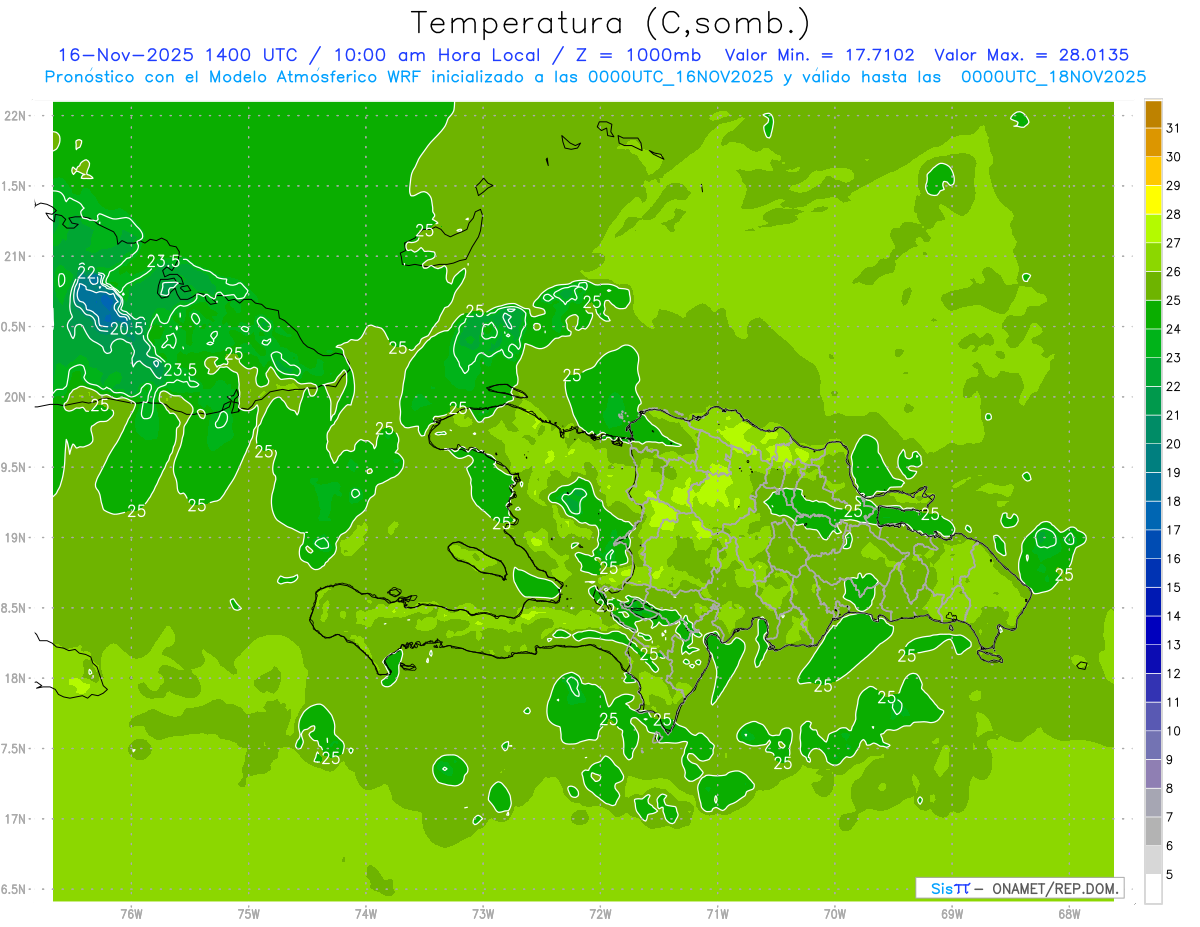Screen dimensions: 1200x927
Task: Pick the green legend color between 23 and 24
Action: click(x=1153, y=343)
